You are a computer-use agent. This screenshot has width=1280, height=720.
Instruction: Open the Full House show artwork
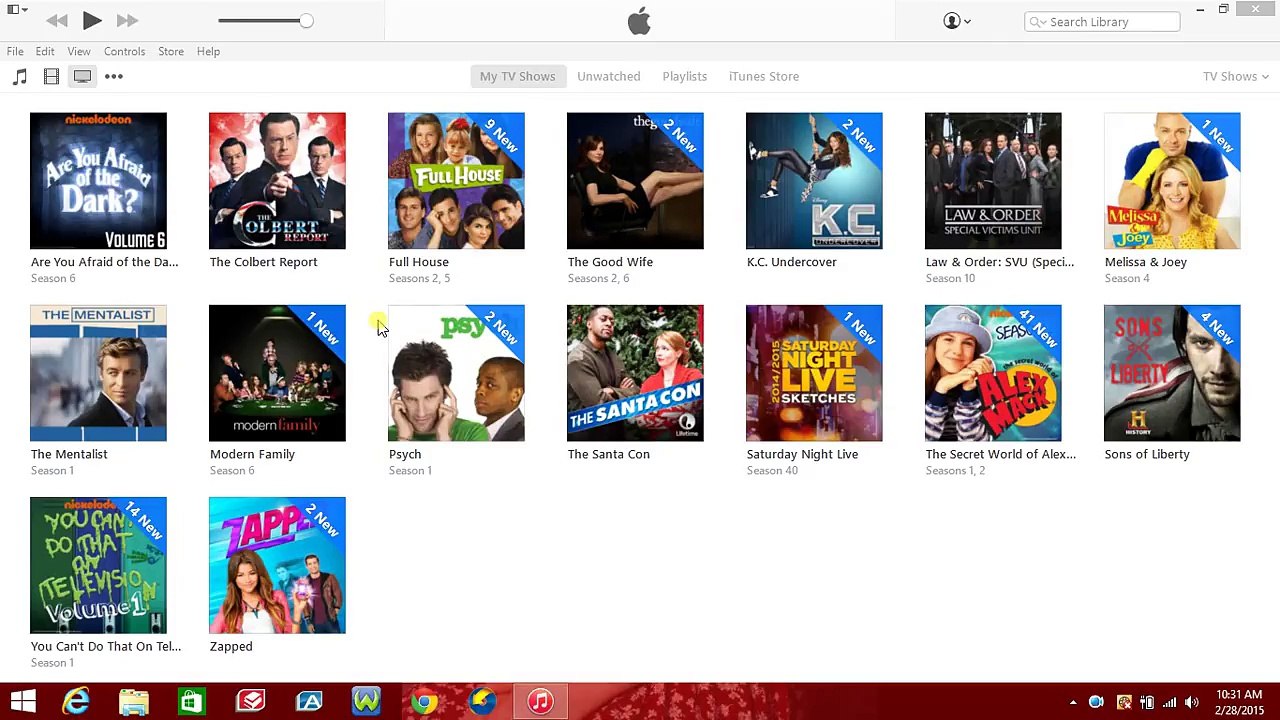pos(456,181)
